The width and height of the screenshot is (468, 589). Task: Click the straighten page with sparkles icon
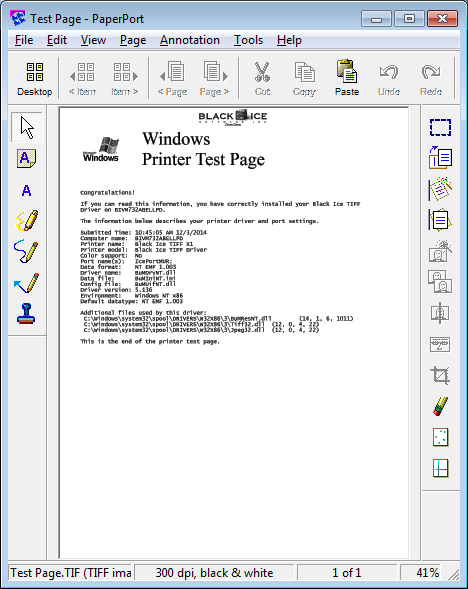440,189
